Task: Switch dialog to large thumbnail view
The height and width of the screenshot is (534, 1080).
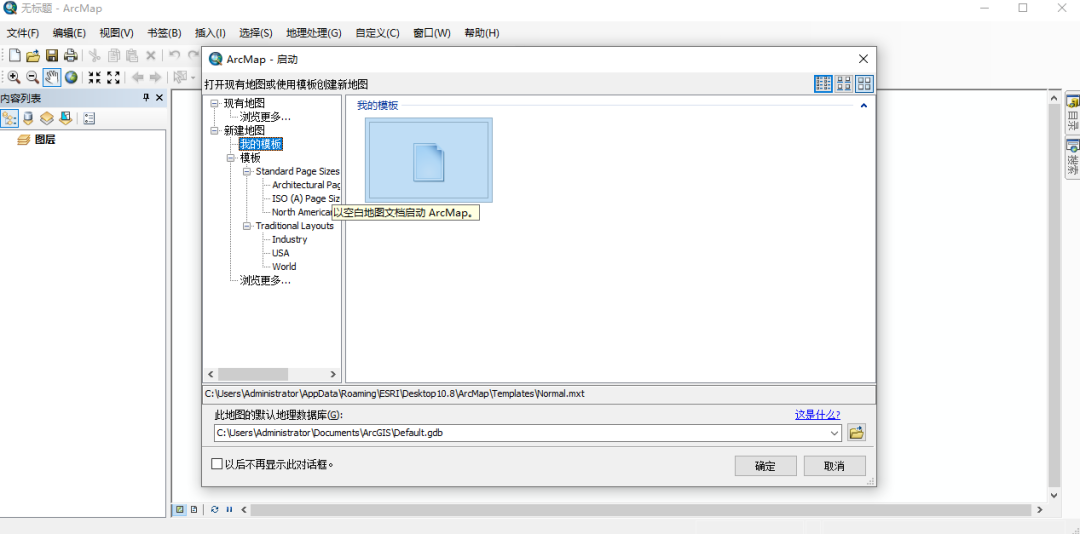Action: (864, 84)
